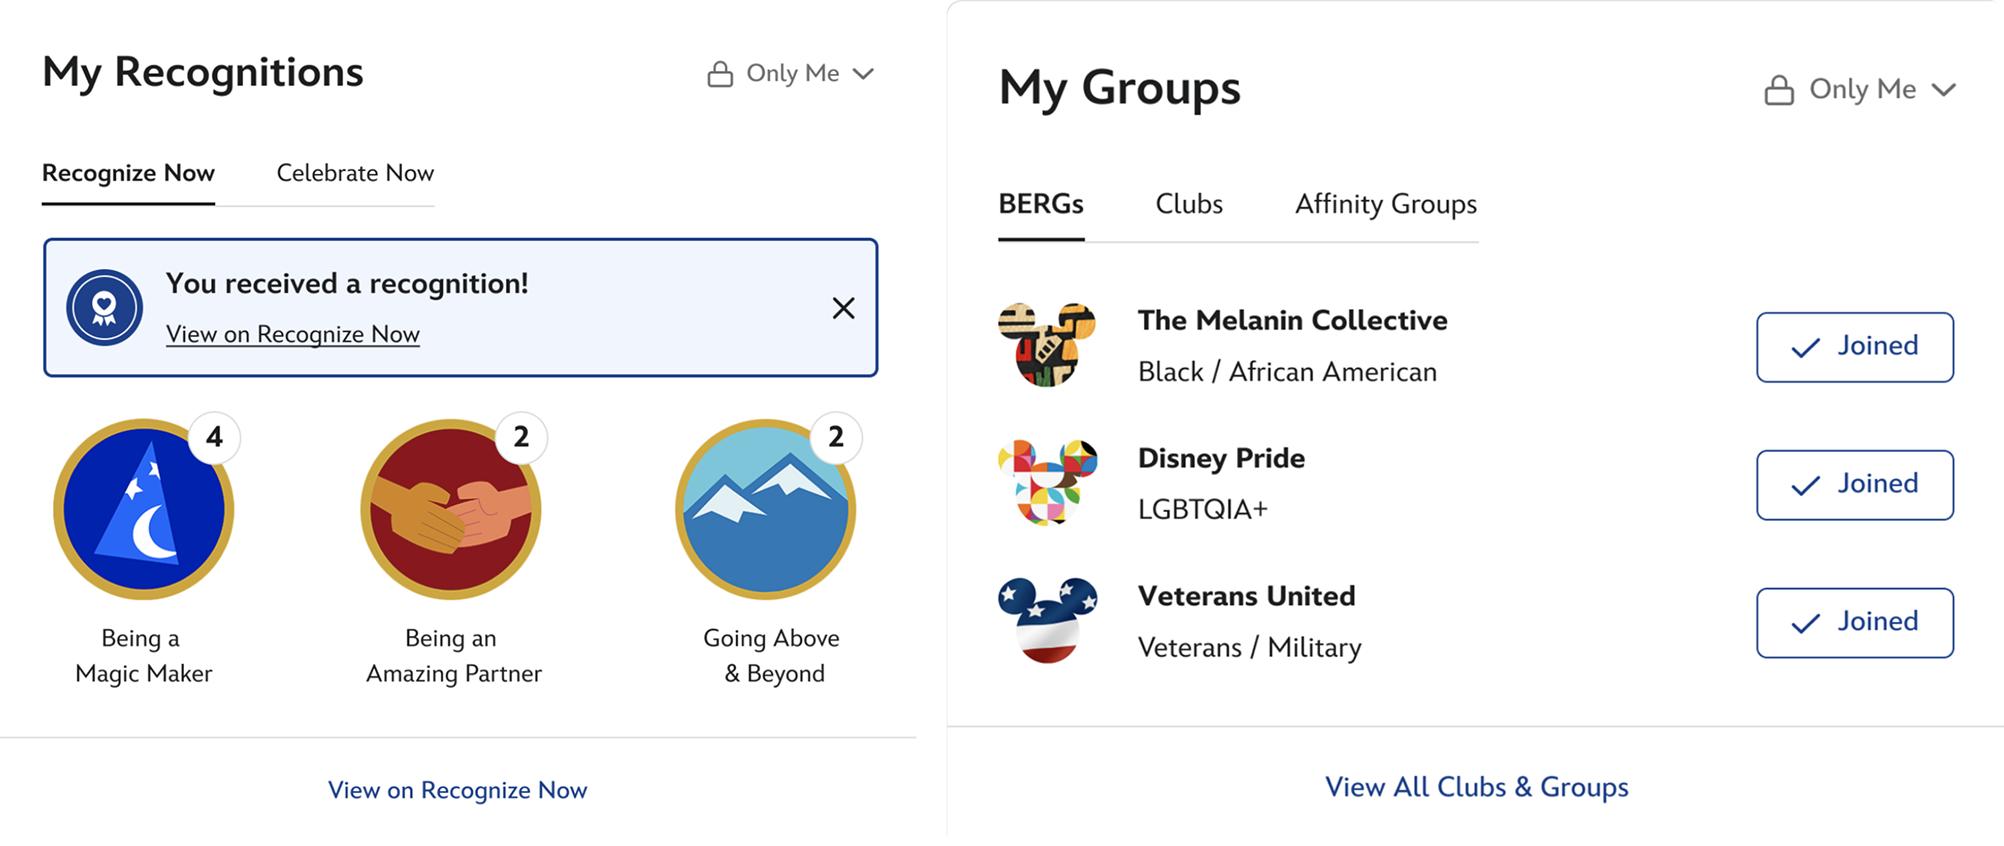Click View on Recognize Now banner link
This screenshot has width=2004, height=846.
point(292,334)
